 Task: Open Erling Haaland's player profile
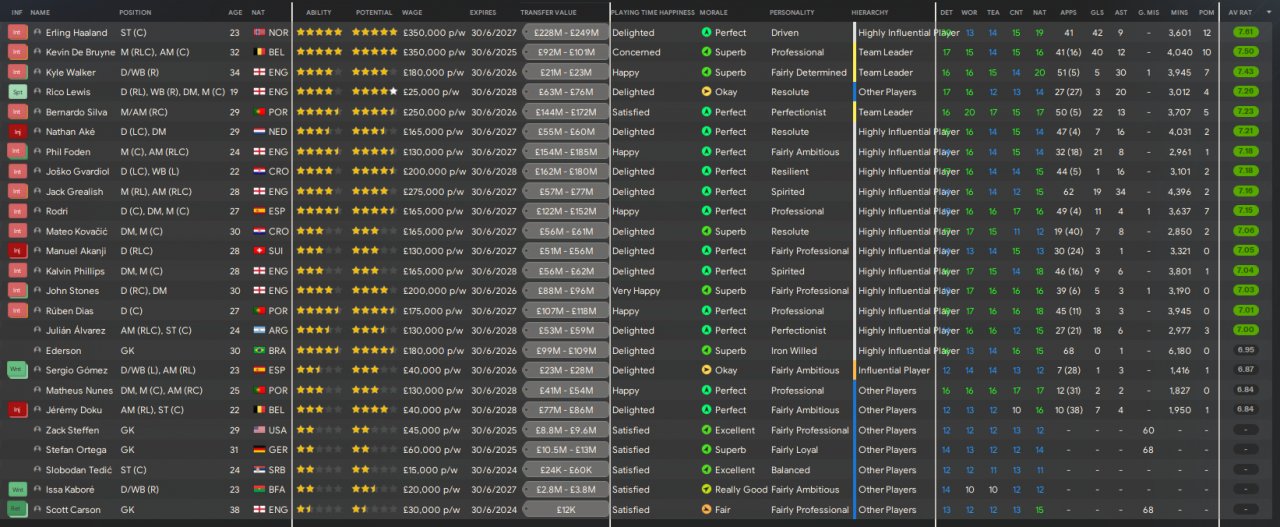coord(76,32)
